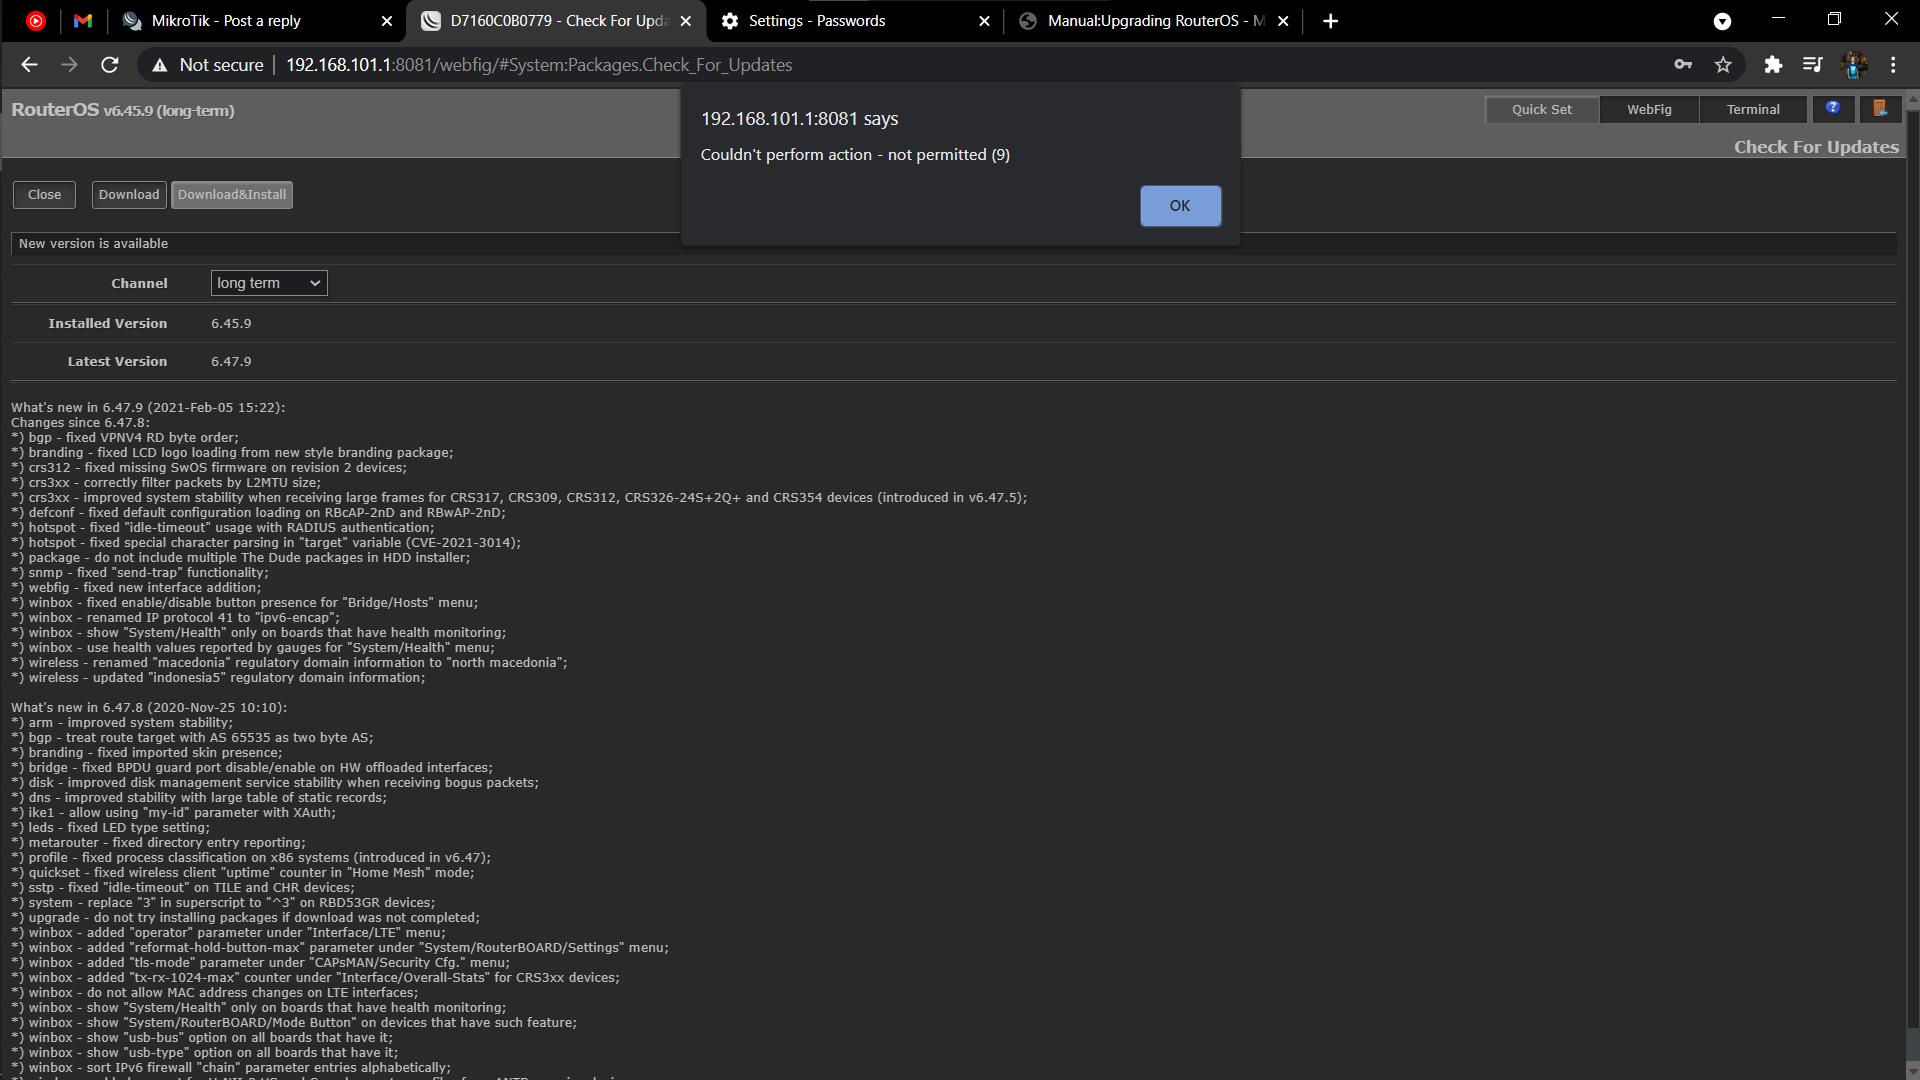Click the address bar URL
Screen dimensions: 1920x1080
[x=539, y=65]
